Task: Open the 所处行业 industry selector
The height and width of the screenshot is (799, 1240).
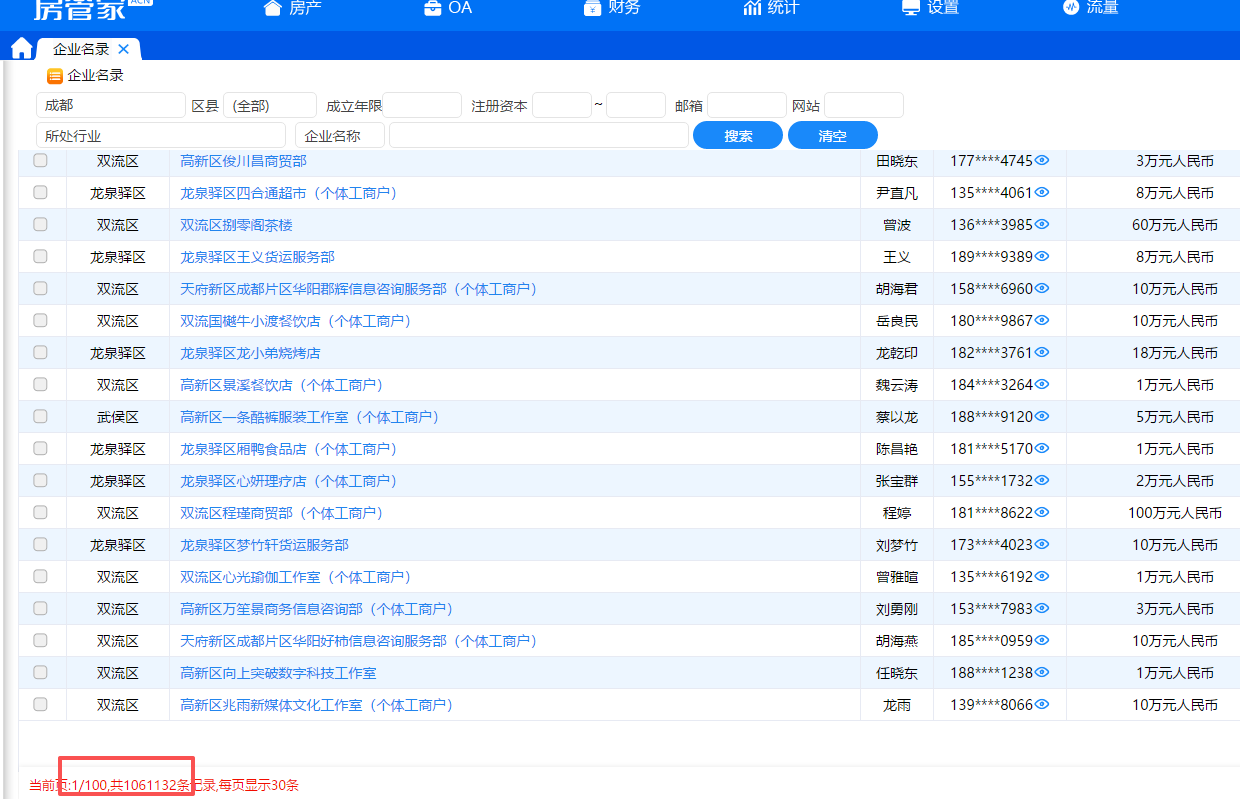Action: coord(160,136)
